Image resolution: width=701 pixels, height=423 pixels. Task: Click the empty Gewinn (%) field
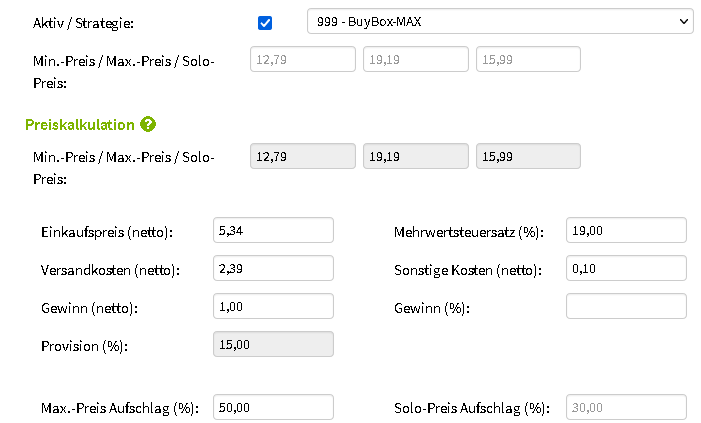click(626, 306)
